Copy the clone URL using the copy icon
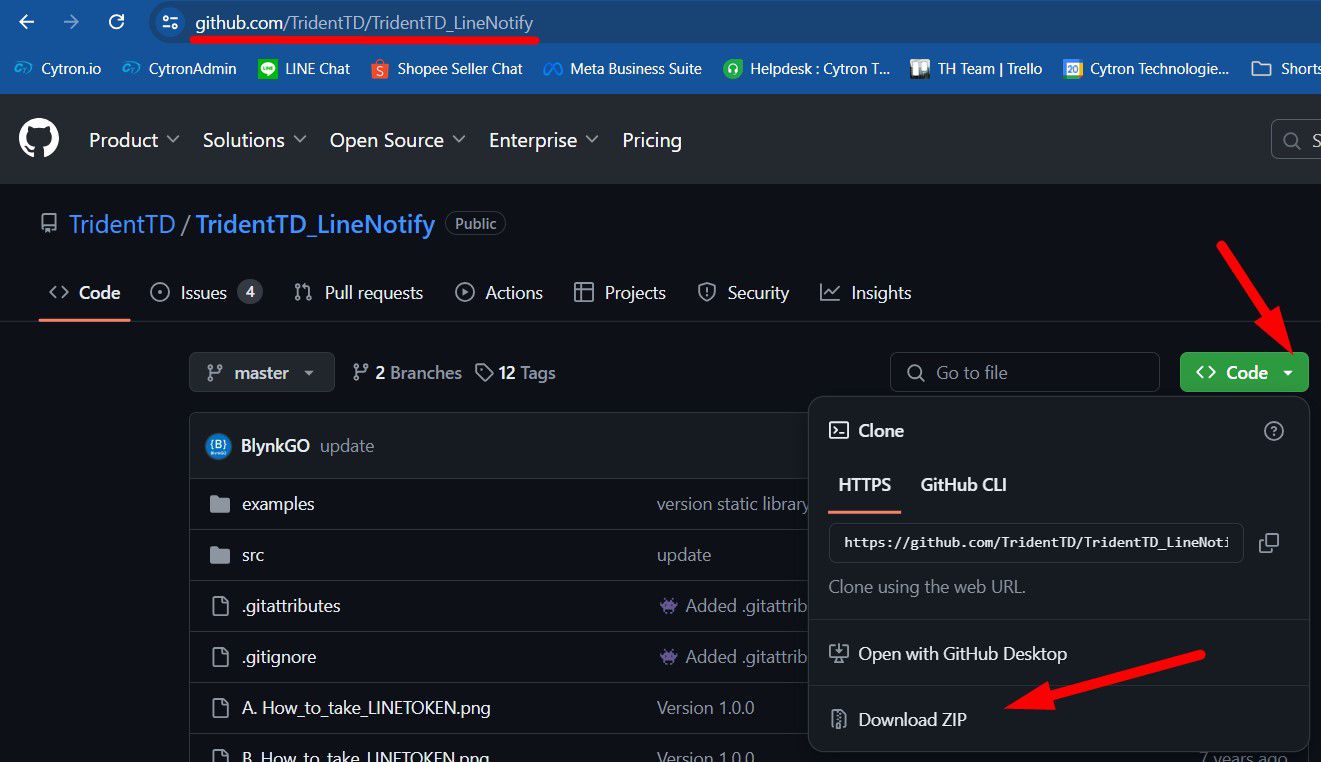1321x762 pixels. (x=1268, y=542)
